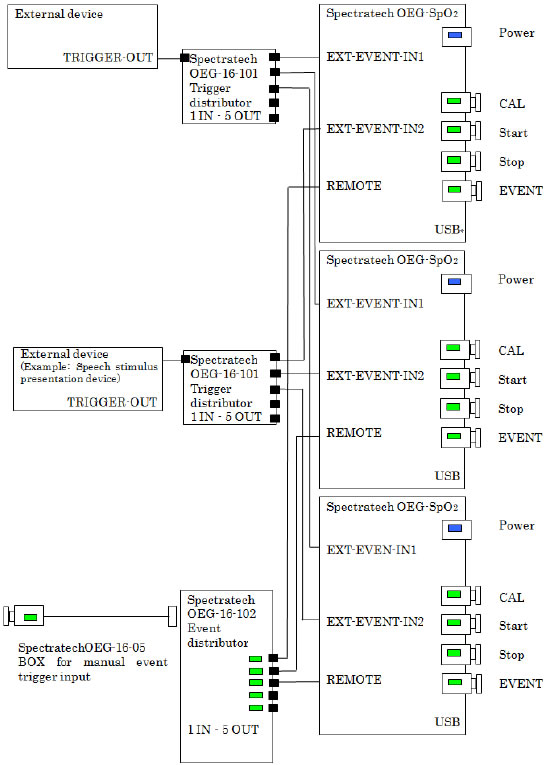The image size is (545, 765).
Task: Click the last green LED on the Event distributor
Action: pos(256,708)
